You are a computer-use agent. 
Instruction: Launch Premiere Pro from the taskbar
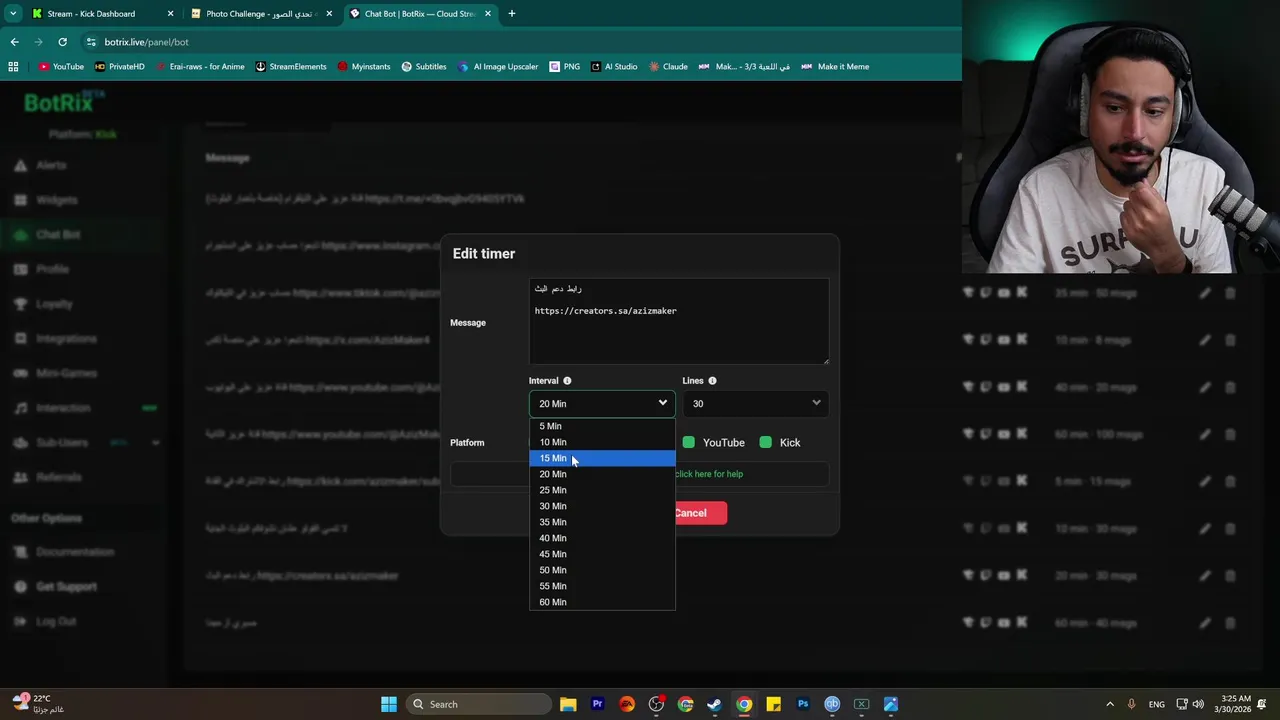[x=597, y=704]
